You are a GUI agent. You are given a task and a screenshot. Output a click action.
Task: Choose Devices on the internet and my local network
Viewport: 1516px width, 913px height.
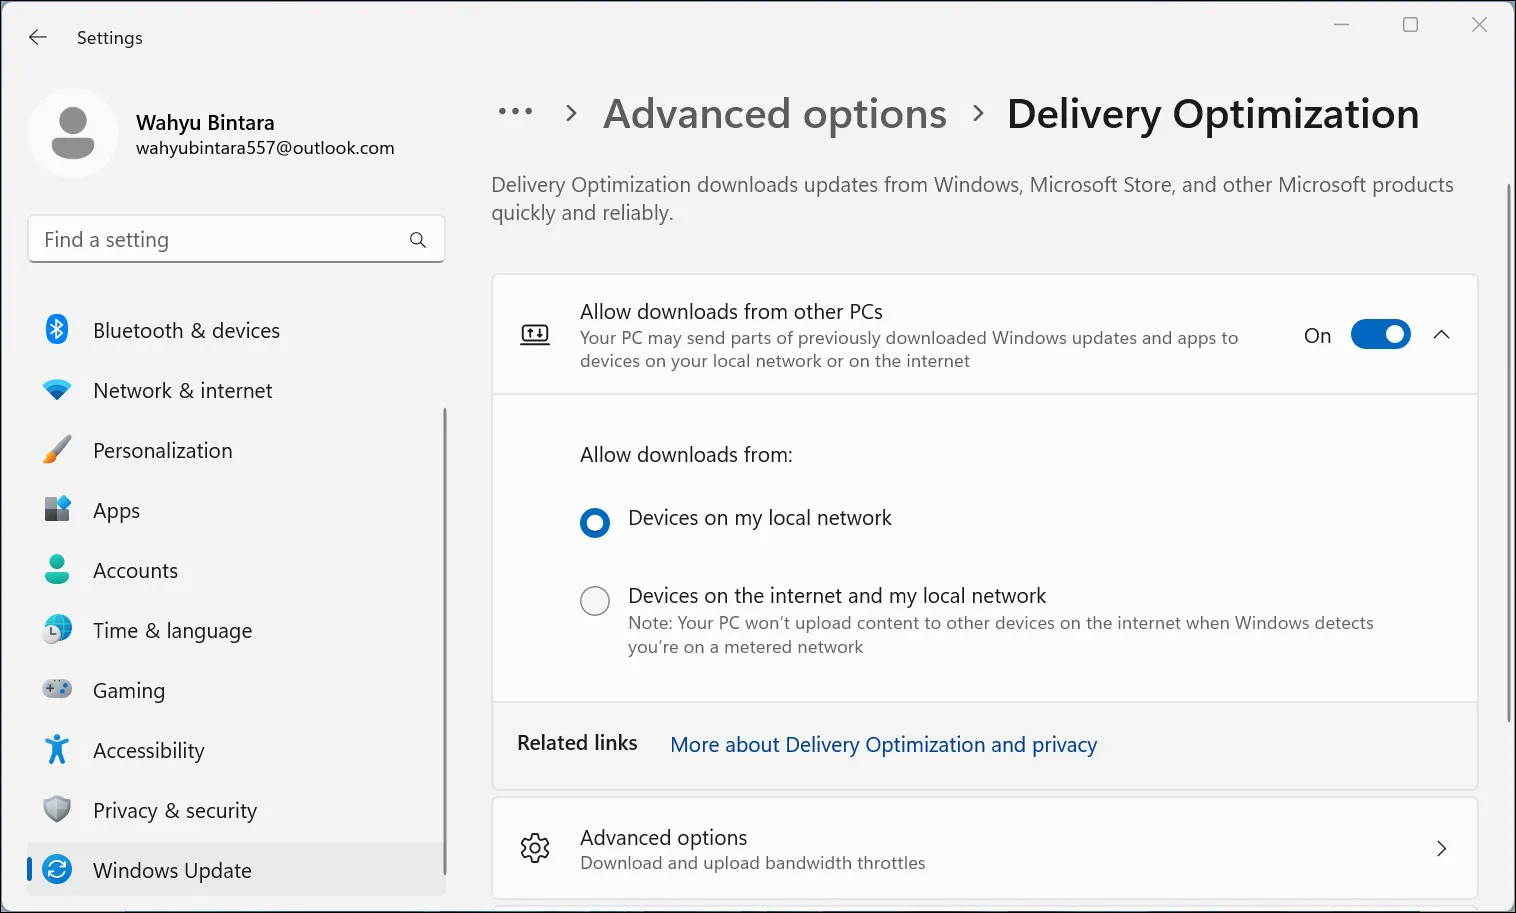(x=595, y=600)
